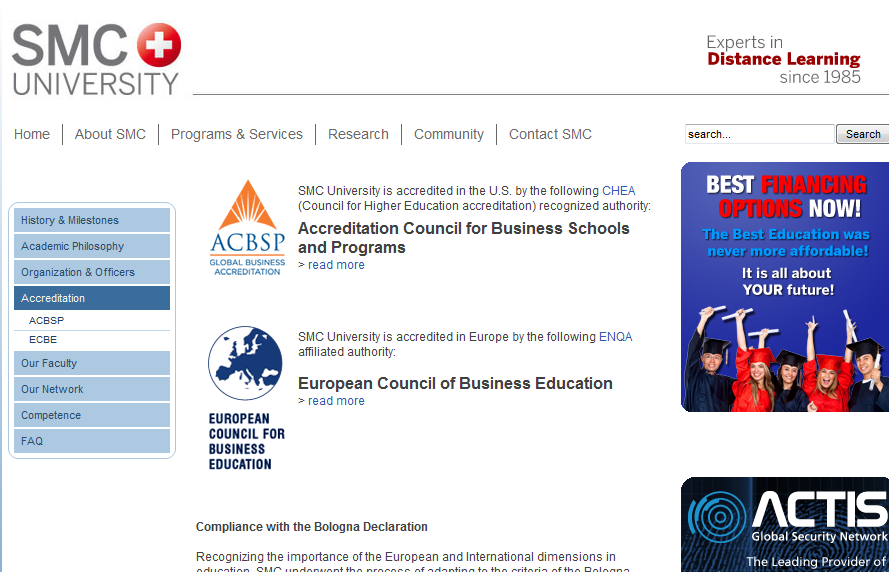The image size is (889, 572).
Task: Click the Experts in Distance Learning tagline
Action: tap(784, 60)
